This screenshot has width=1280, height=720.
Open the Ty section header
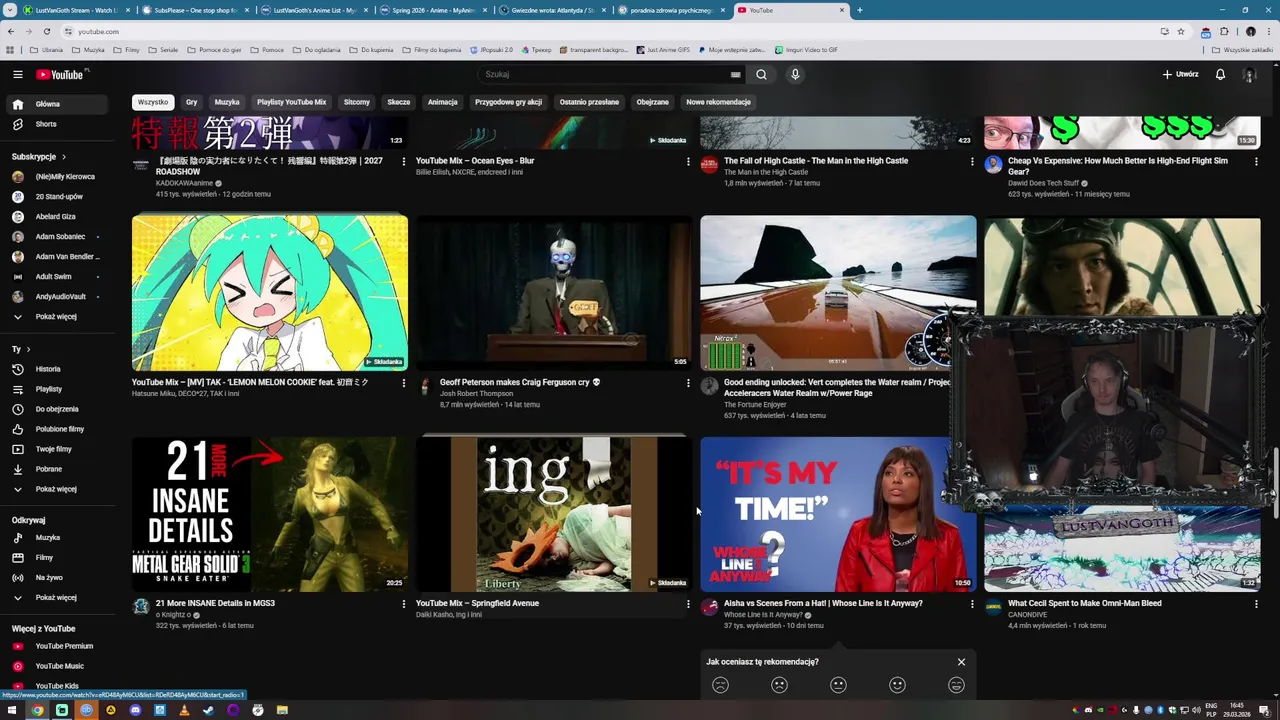[x=21, y=349]
